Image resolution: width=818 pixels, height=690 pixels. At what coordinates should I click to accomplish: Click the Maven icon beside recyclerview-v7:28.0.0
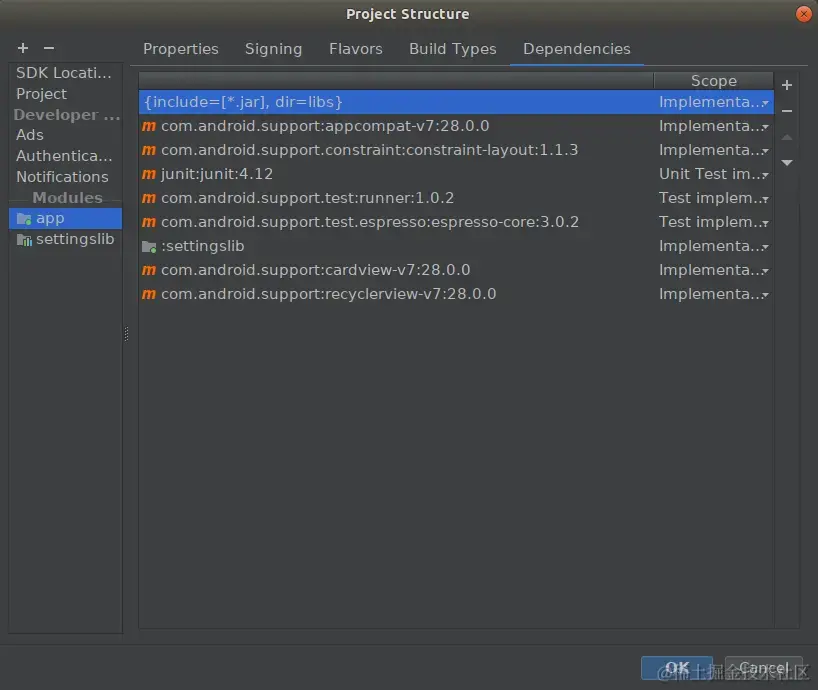[149, 294]
